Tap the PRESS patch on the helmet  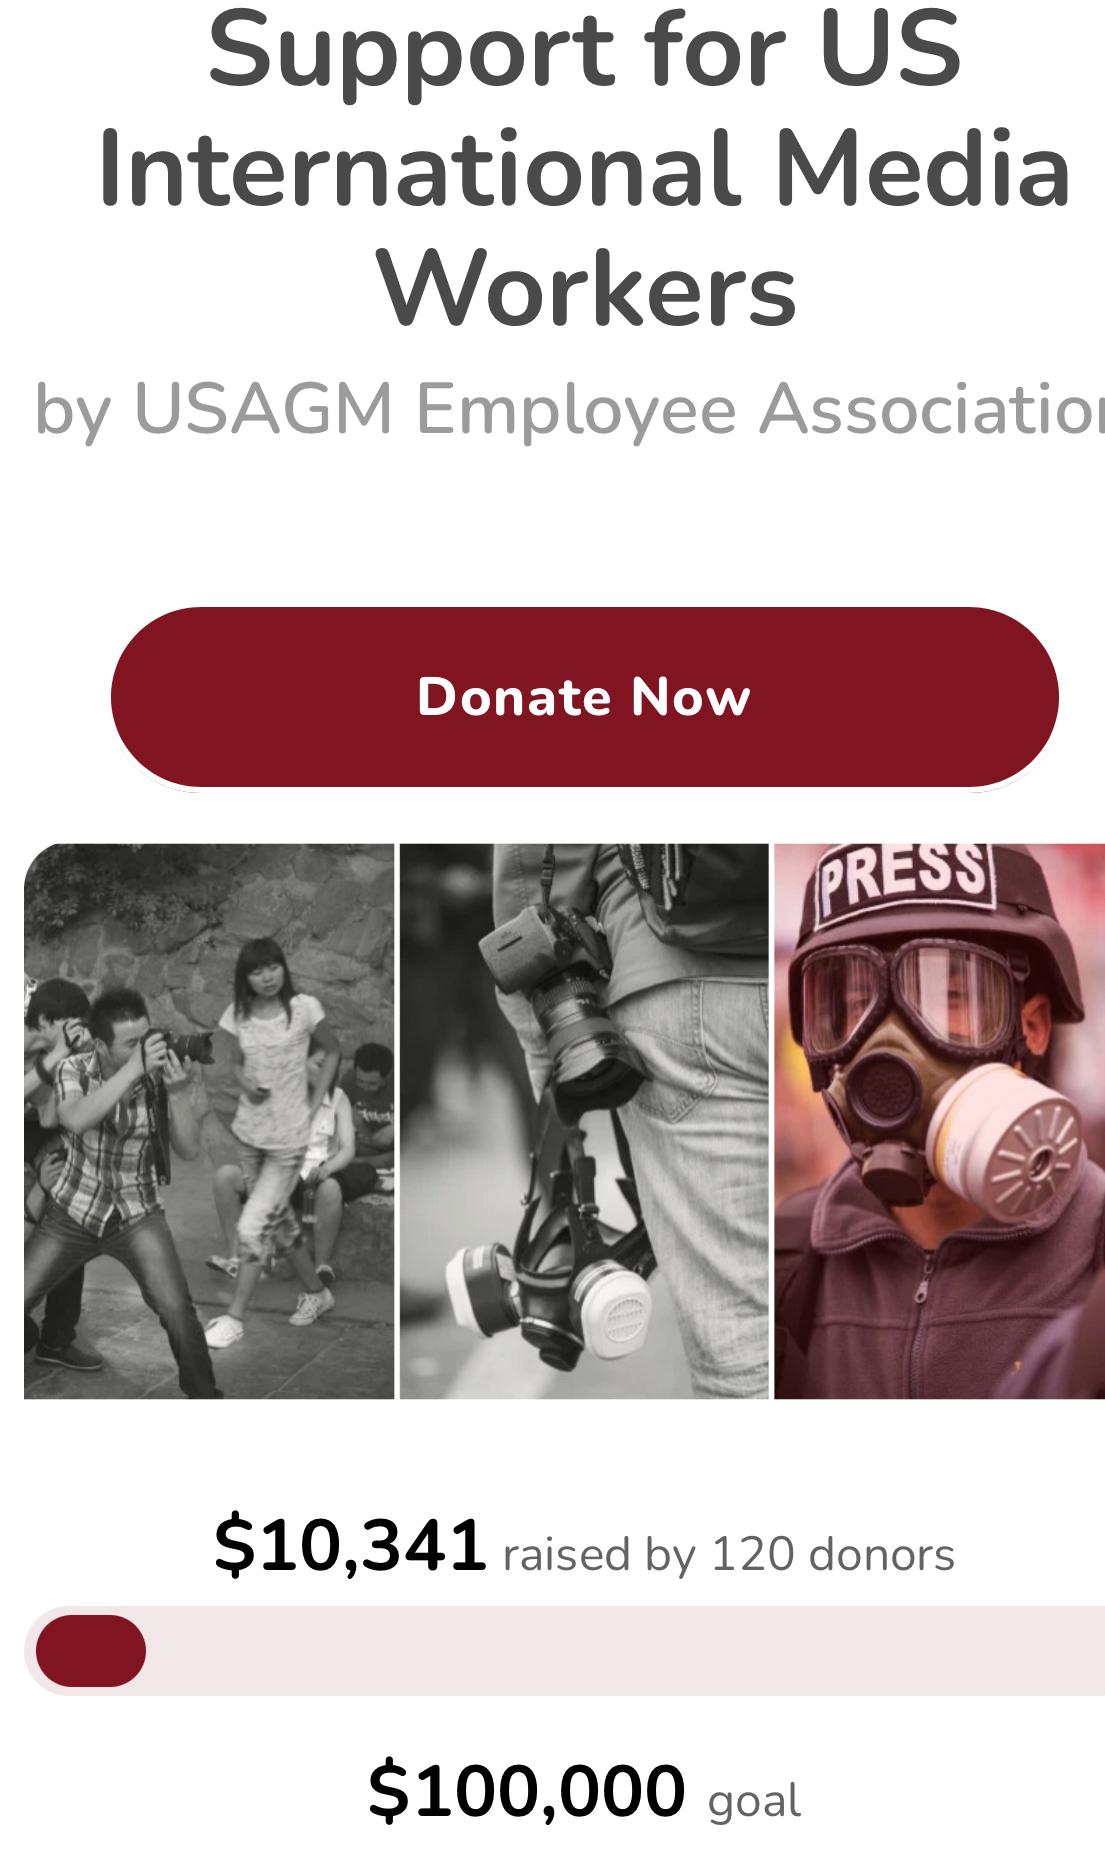904,880
